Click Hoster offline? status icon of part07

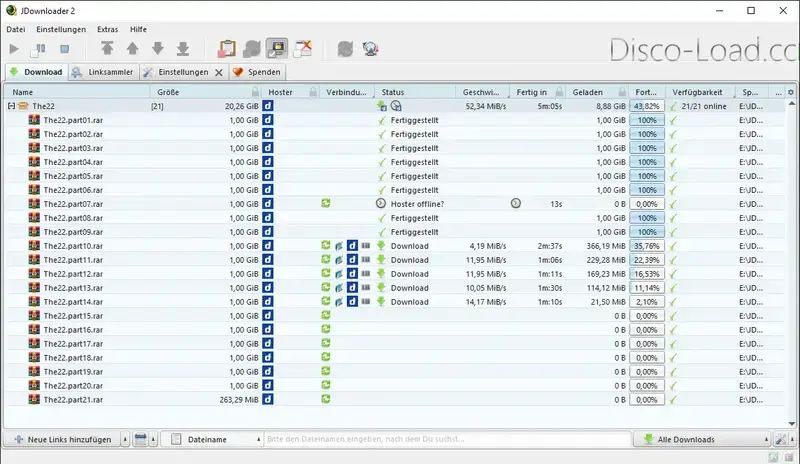381,203
